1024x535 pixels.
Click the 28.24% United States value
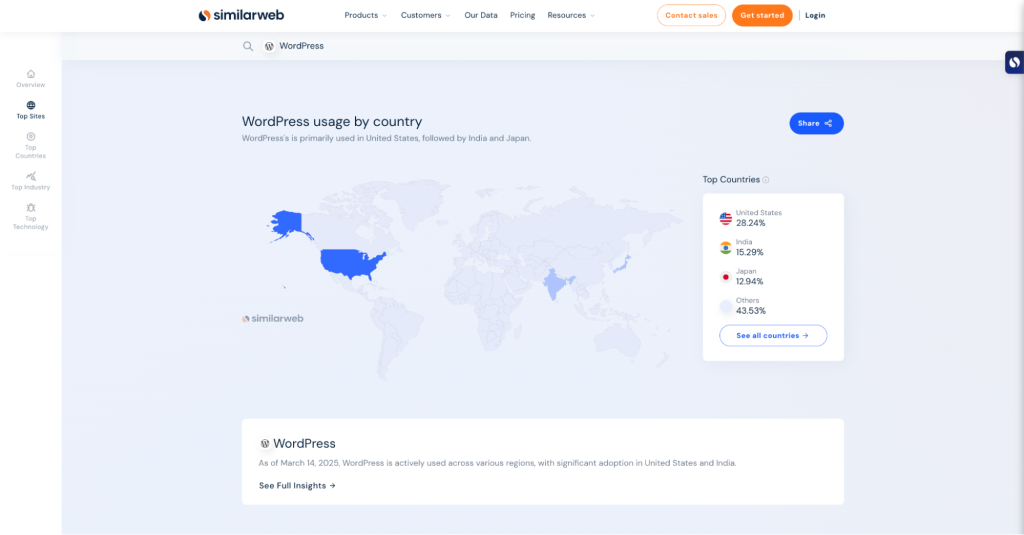(750, 223)
